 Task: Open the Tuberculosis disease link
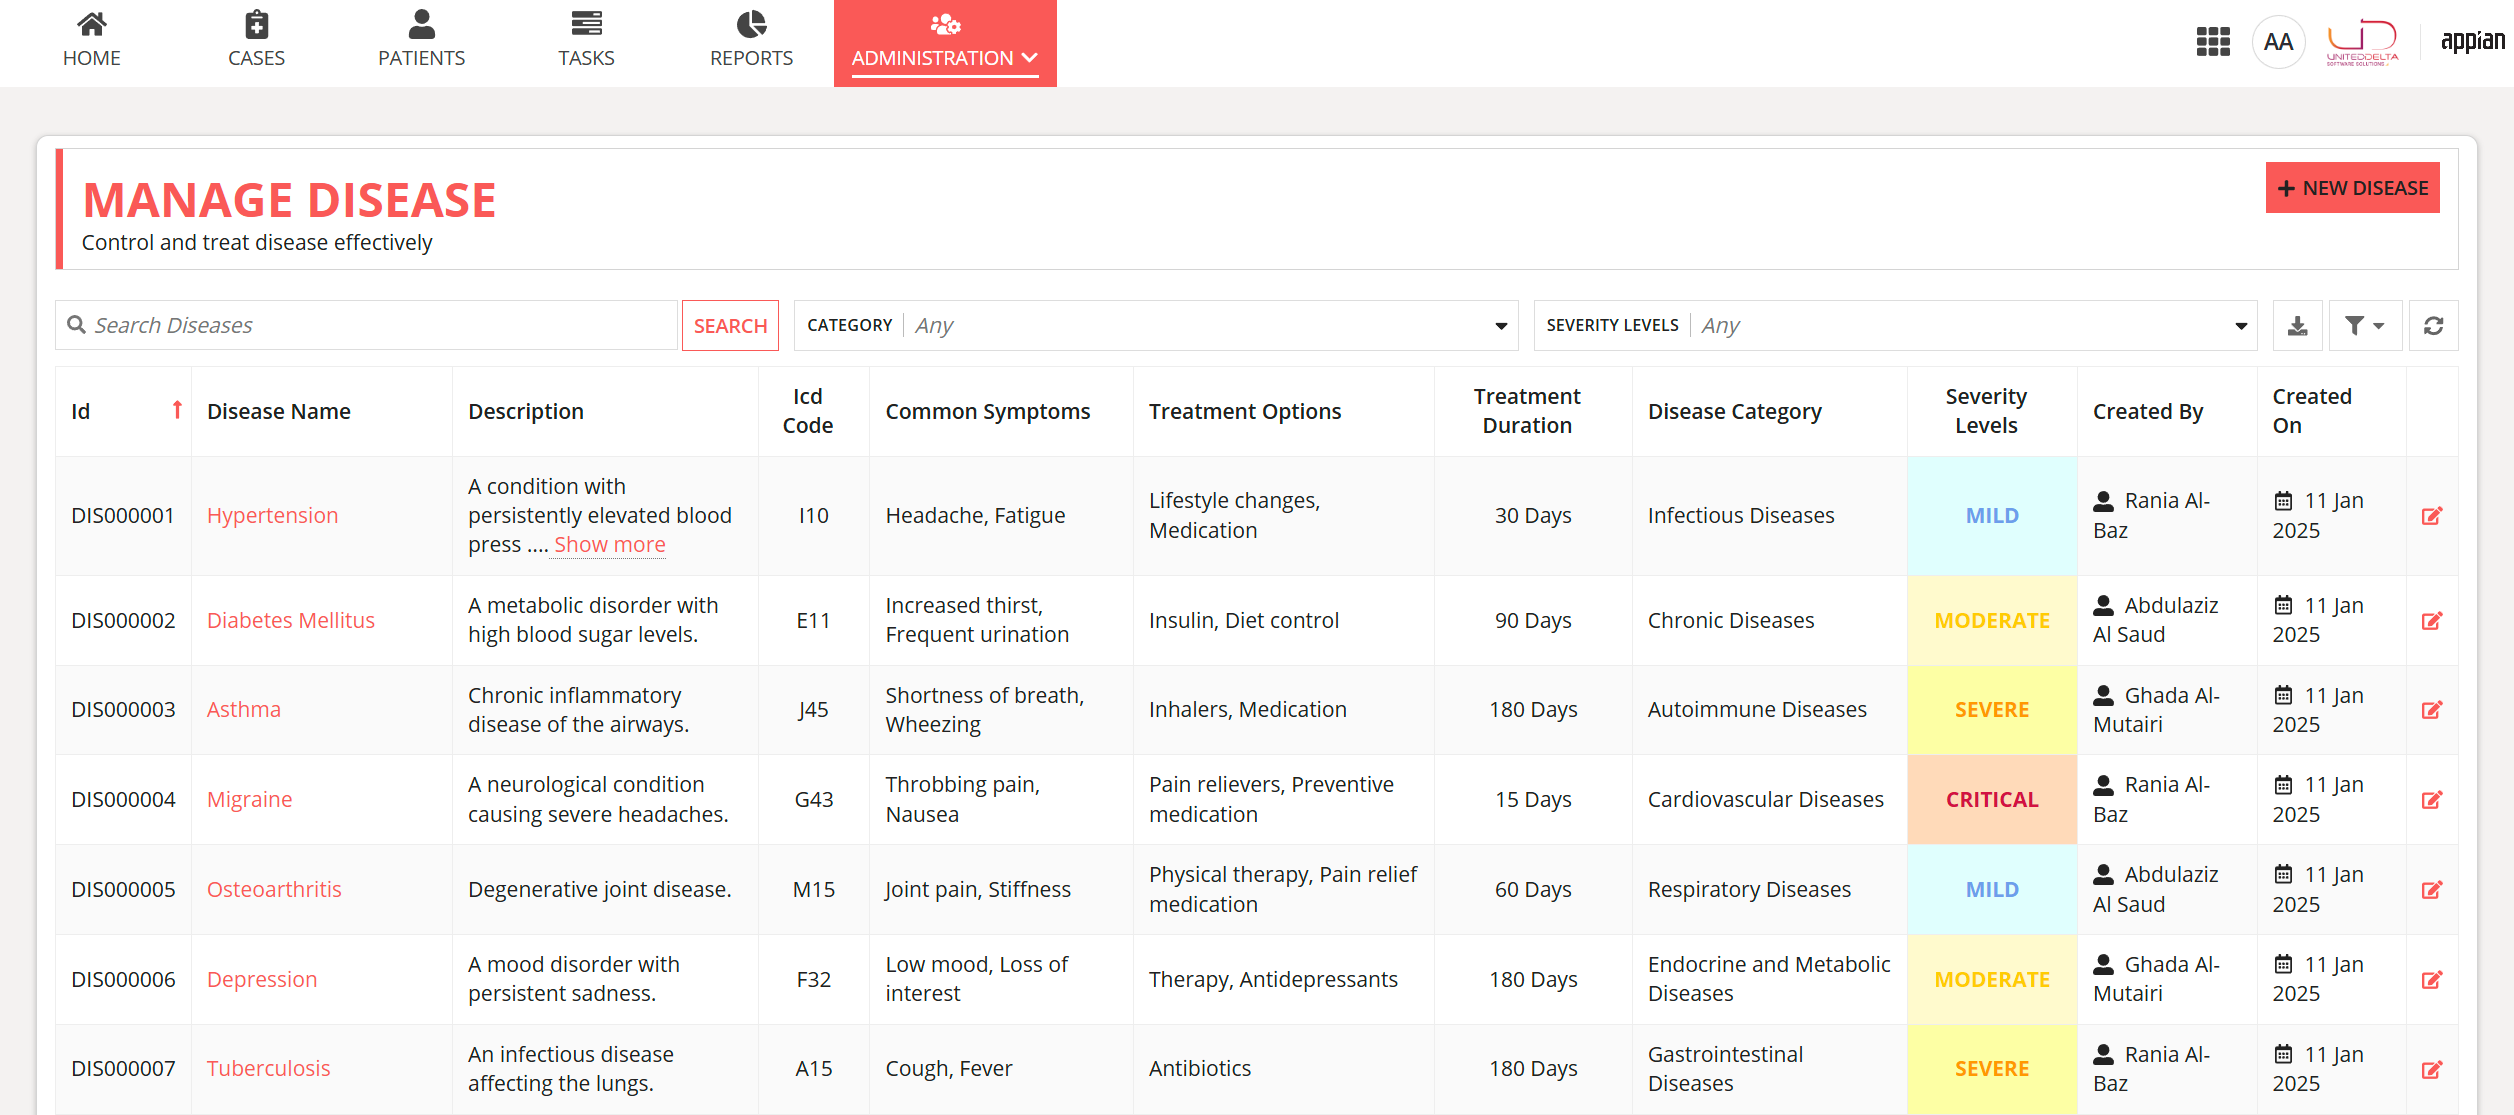coord(268,1069)
